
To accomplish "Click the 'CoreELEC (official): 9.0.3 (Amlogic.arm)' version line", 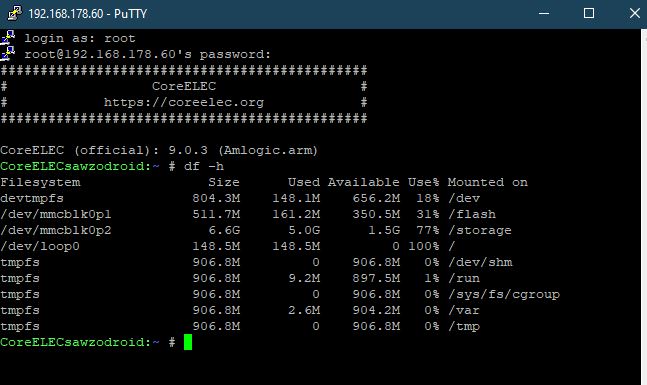I will coord(159,150).
